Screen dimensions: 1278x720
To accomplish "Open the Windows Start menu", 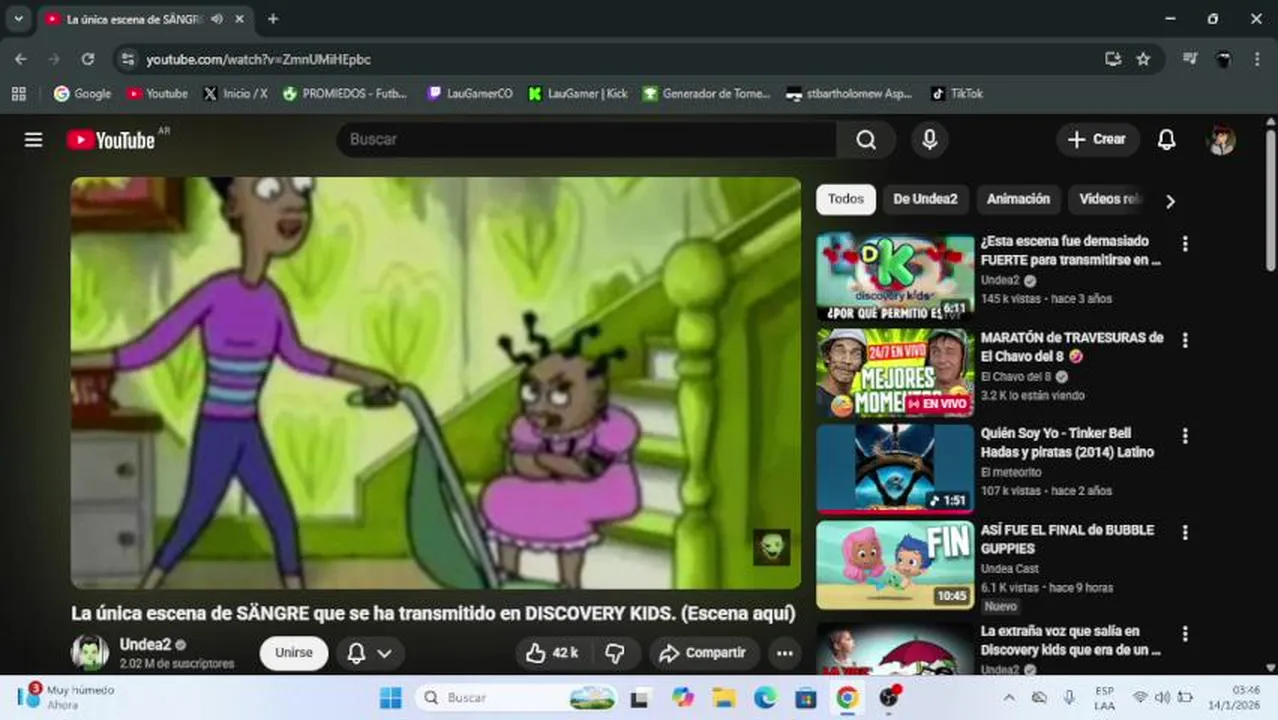I will point(391,698).
